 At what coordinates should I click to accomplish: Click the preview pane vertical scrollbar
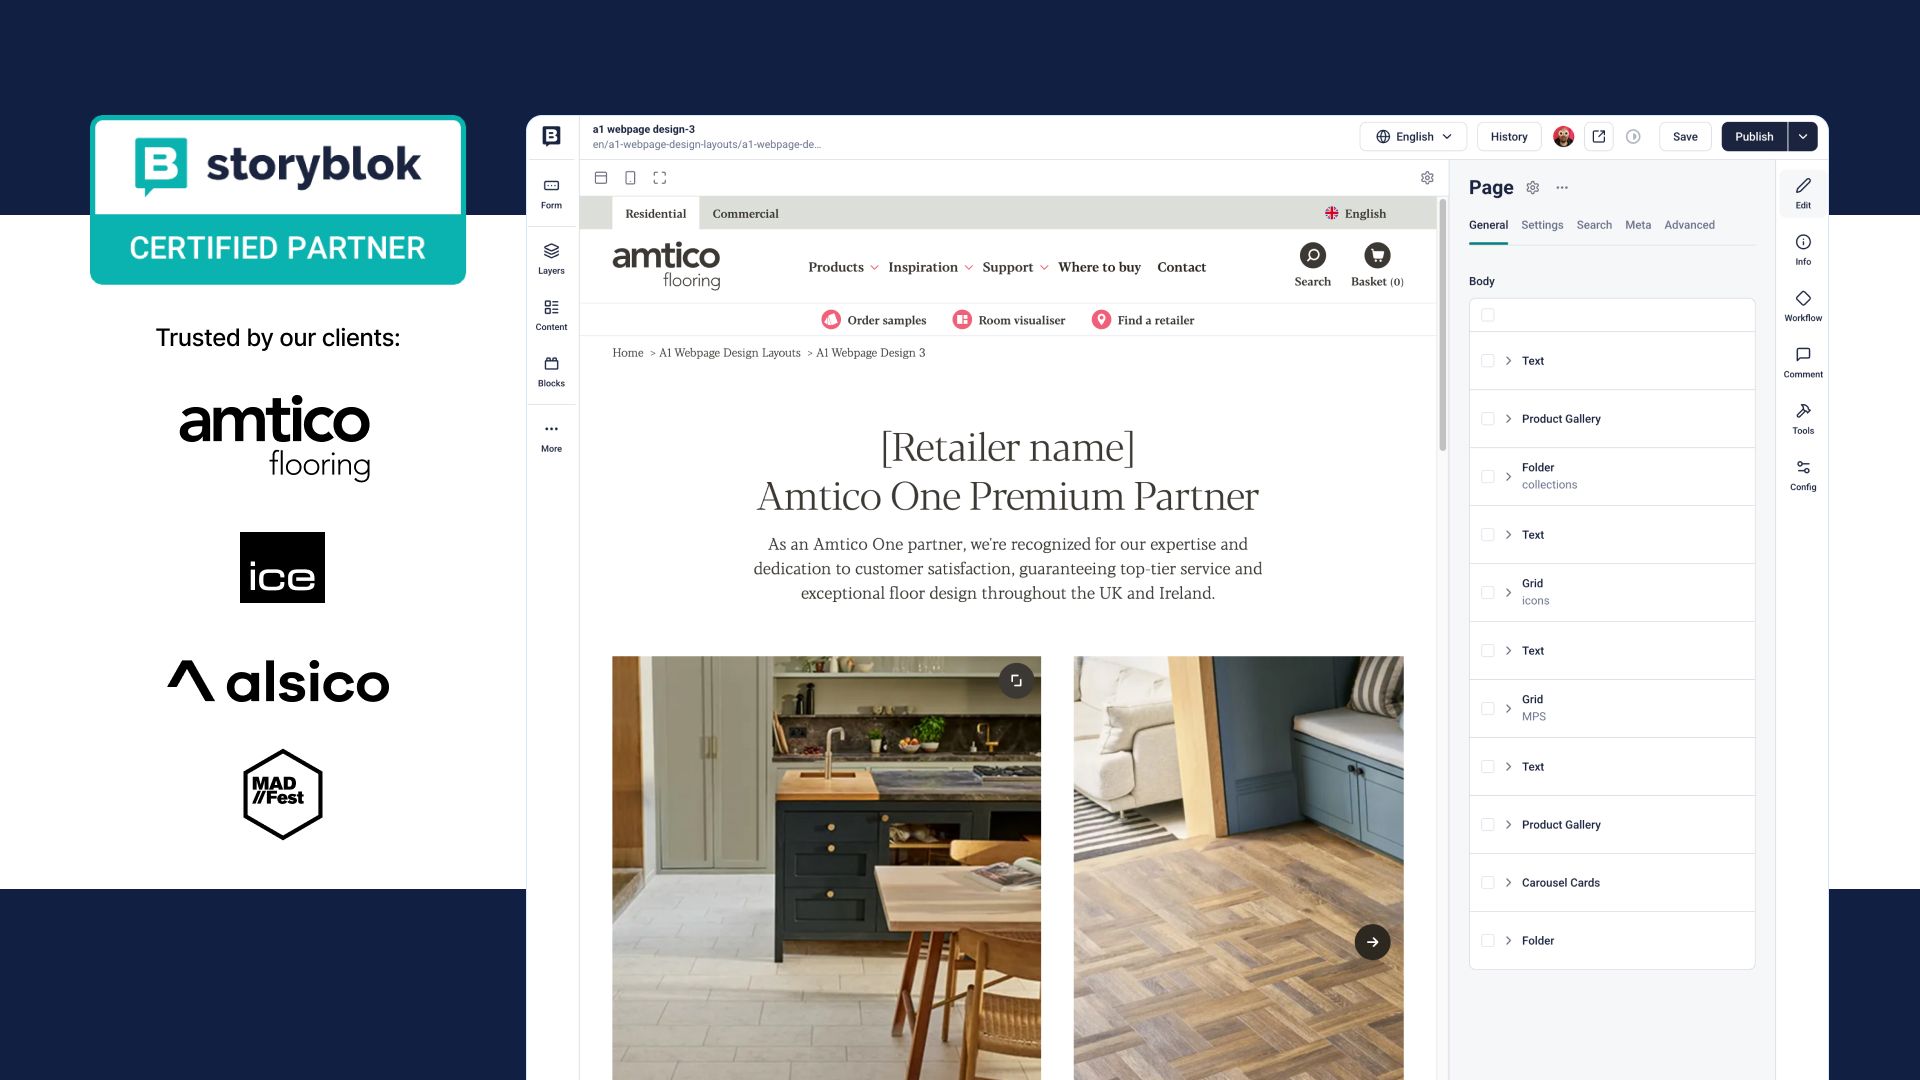click(1442, 325)
